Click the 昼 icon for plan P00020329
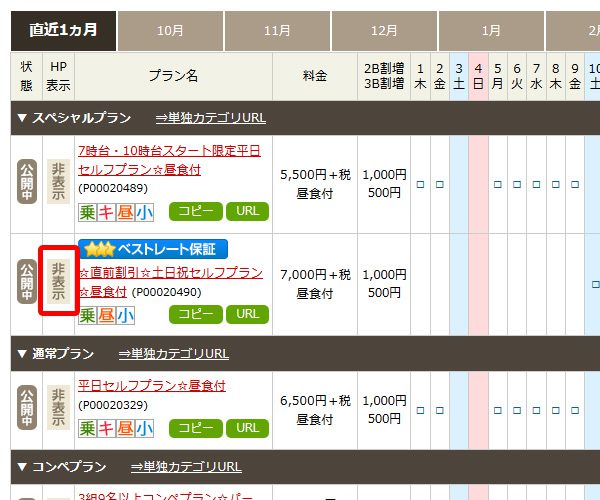 click(125, 428)
